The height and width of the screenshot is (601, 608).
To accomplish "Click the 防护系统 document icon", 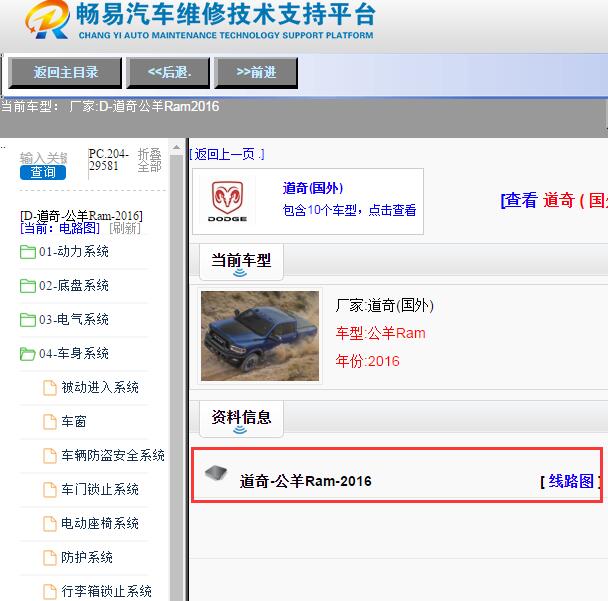I will 50,557.
